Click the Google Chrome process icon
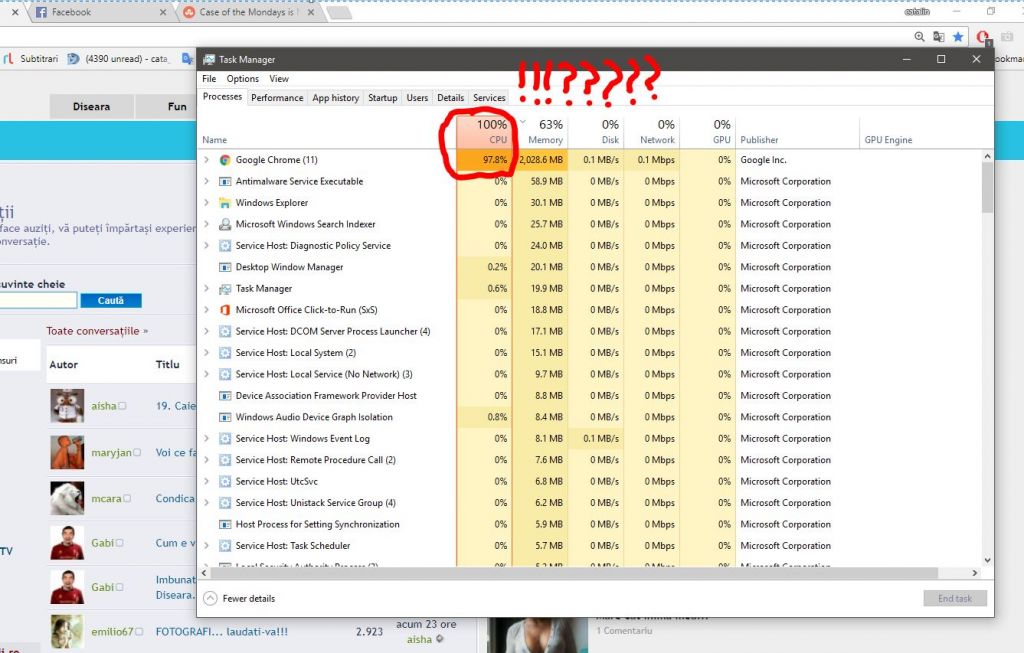 (225, 160)
